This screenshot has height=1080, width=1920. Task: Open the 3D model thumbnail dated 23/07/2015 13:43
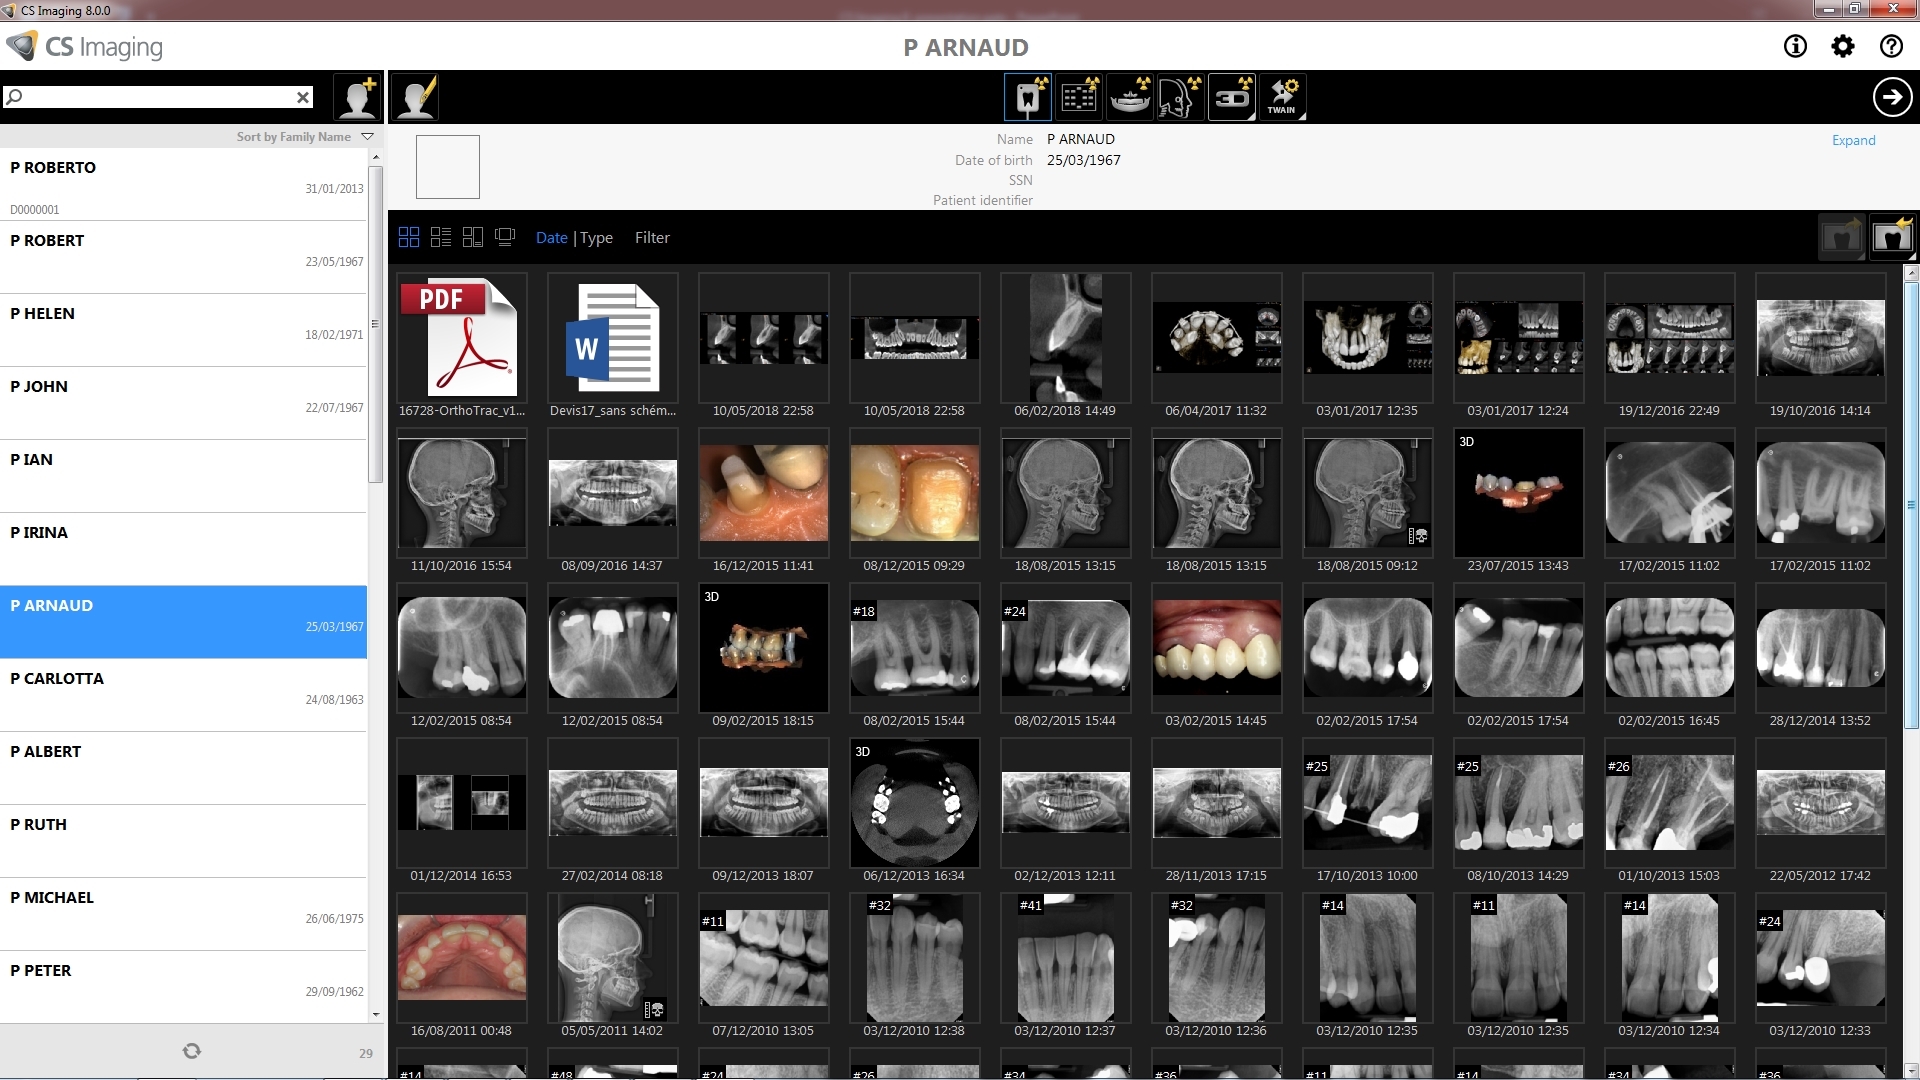coord(1518,493)
